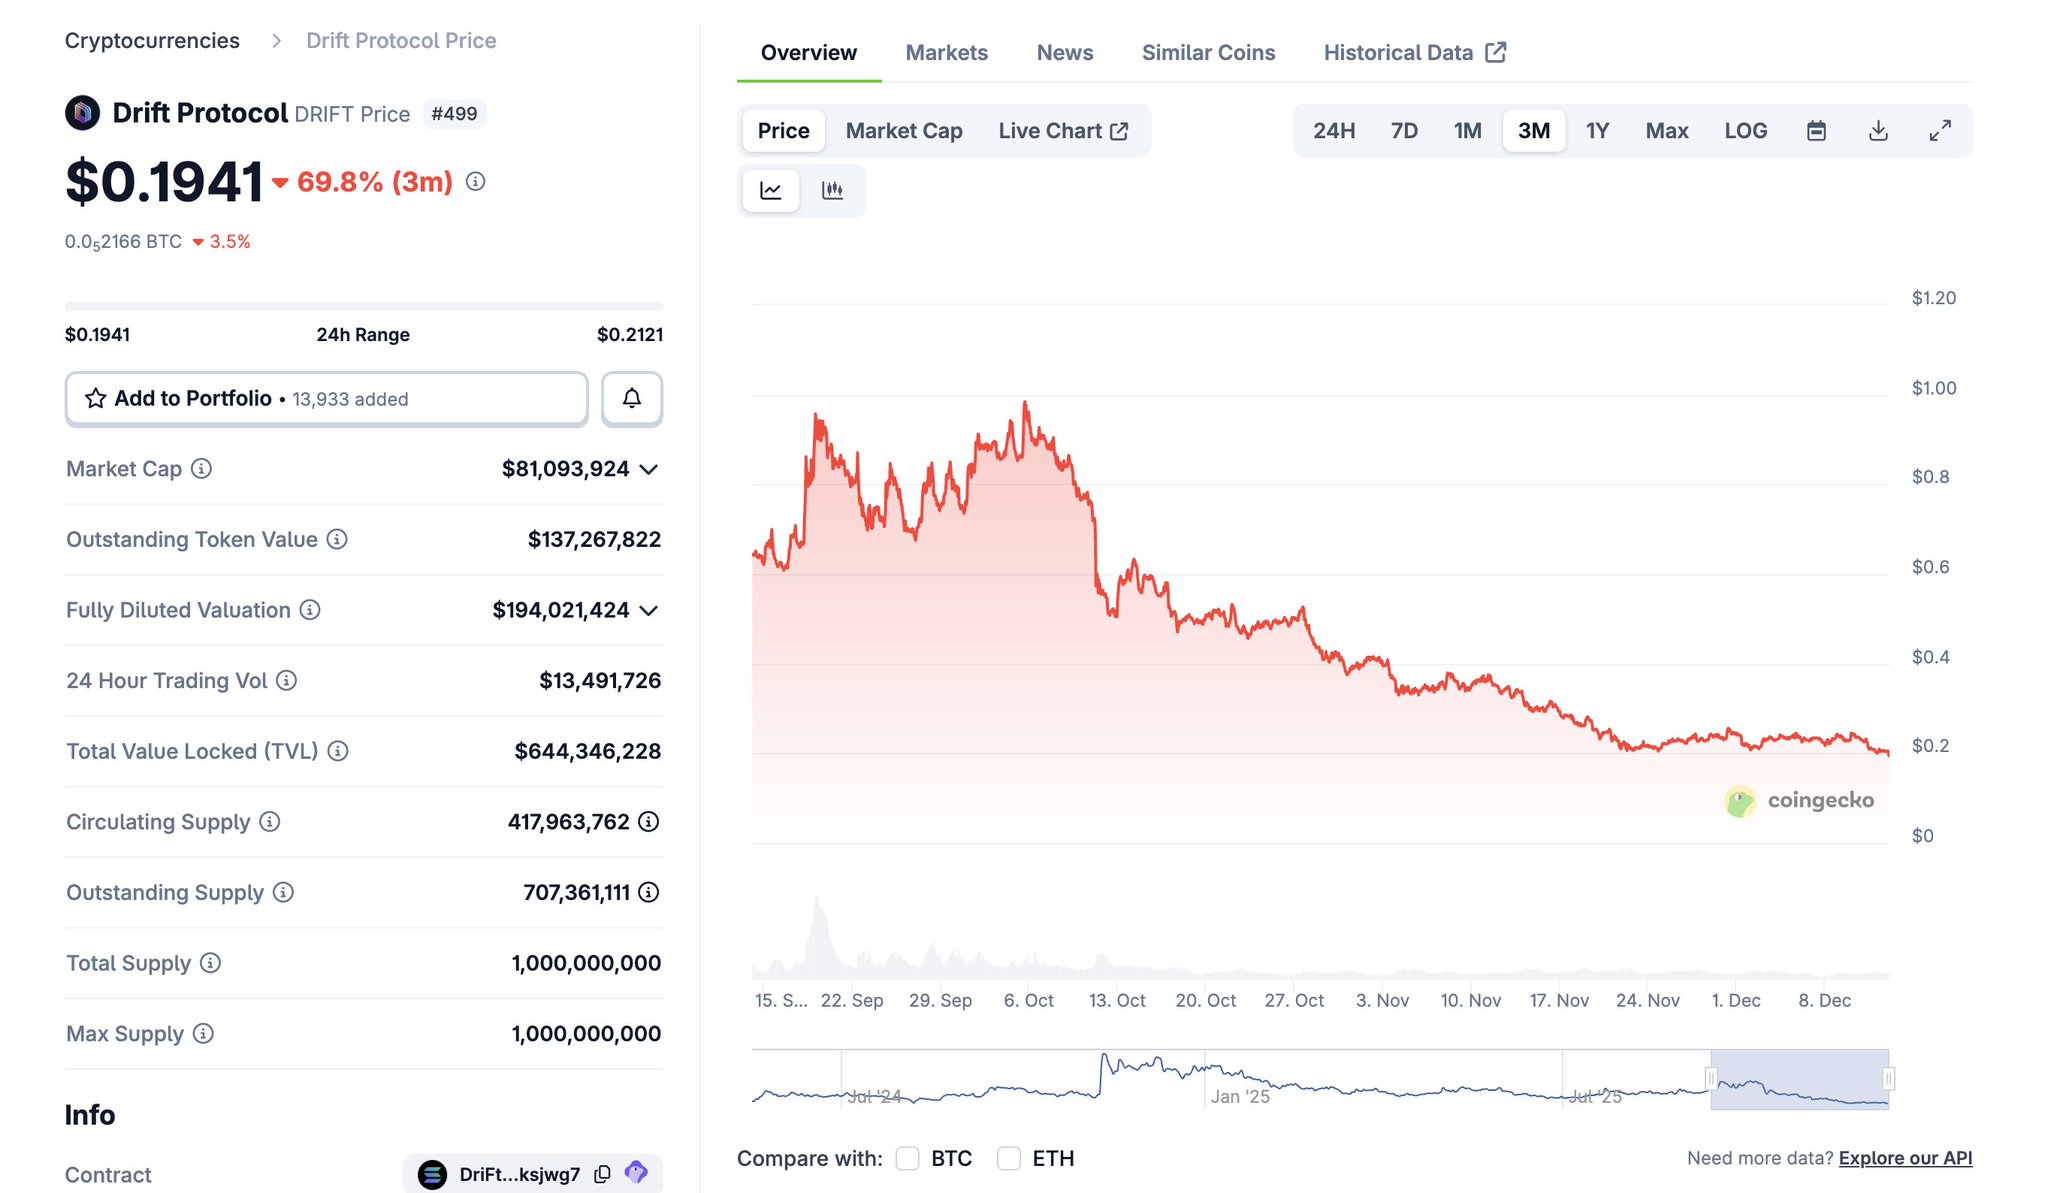Image resolution: width=2048 pixels, height=1193 pixels.
Task: Click the right handle of chart range navigator
Action: click(1888, 1078)
